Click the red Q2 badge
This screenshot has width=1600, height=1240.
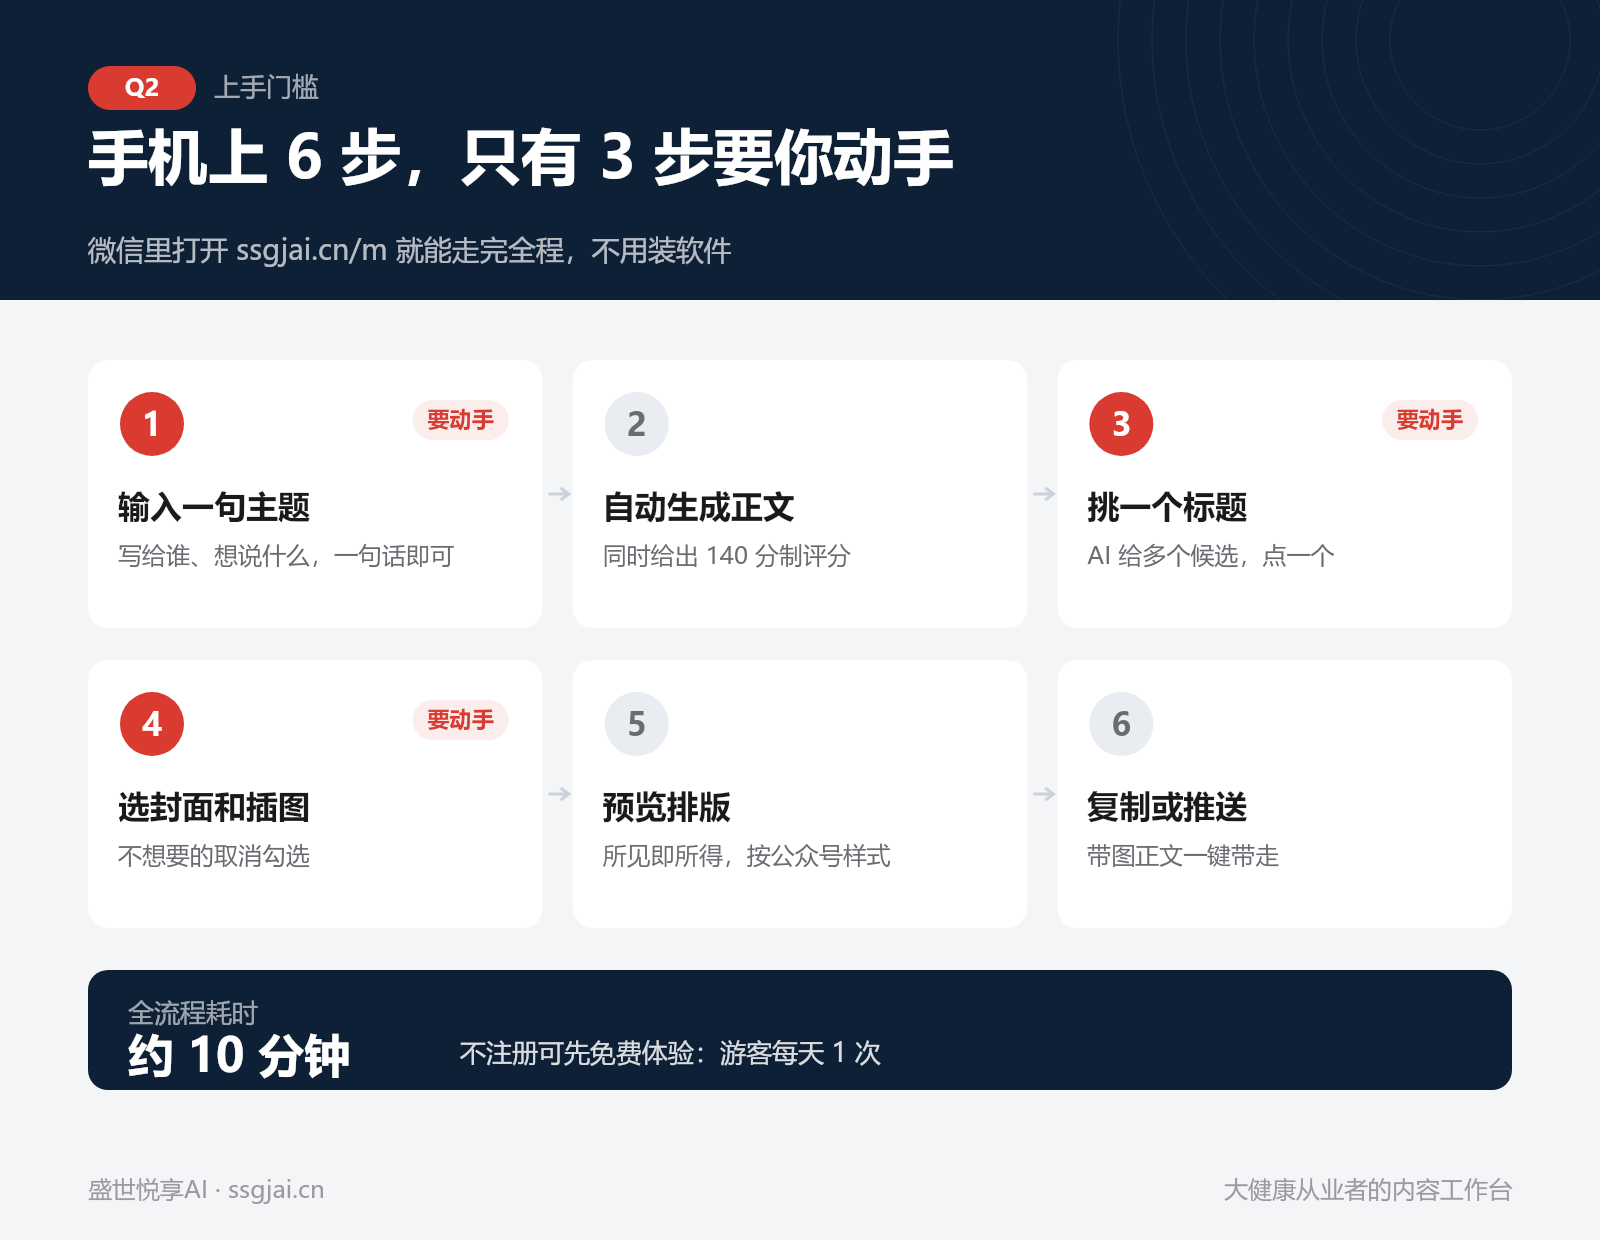[x=142, y=88]
